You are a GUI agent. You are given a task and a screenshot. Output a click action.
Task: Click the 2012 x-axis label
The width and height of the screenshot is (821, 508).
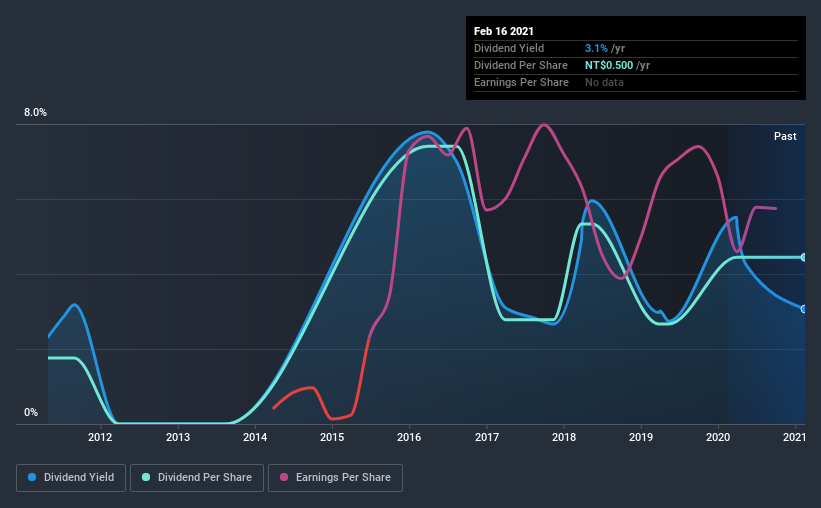100,437
